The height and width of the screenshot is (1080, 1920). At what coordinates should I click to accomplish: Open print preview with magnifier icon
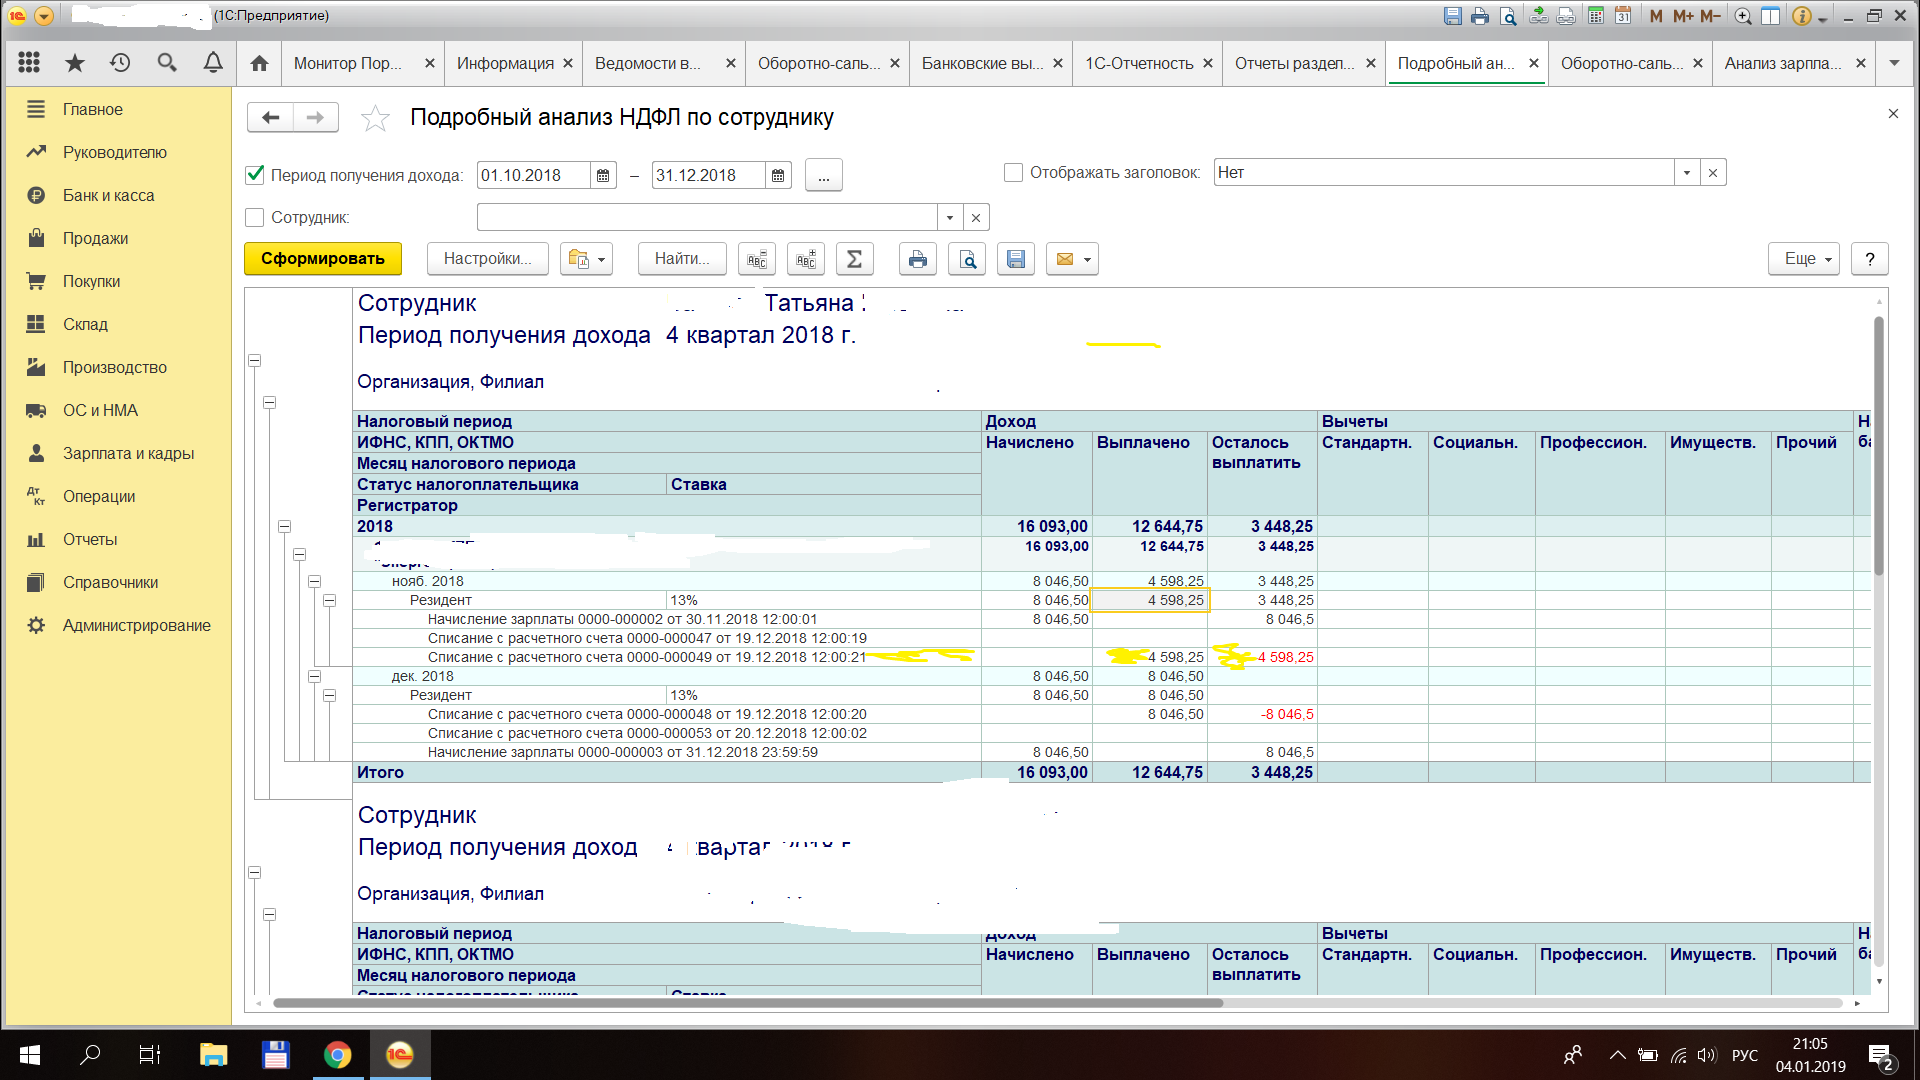point(967,259)
